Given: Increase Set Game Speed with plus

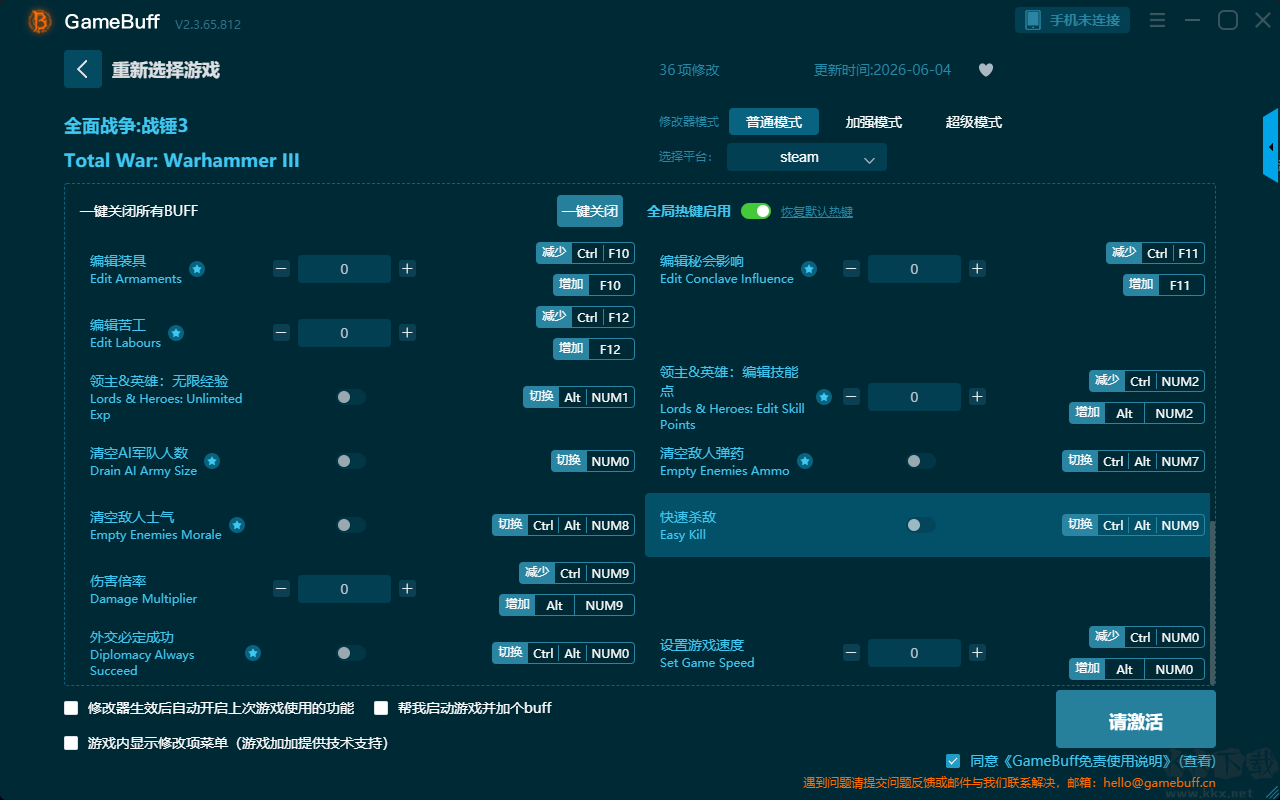Looking at the screenshot, I should [977, 653].
